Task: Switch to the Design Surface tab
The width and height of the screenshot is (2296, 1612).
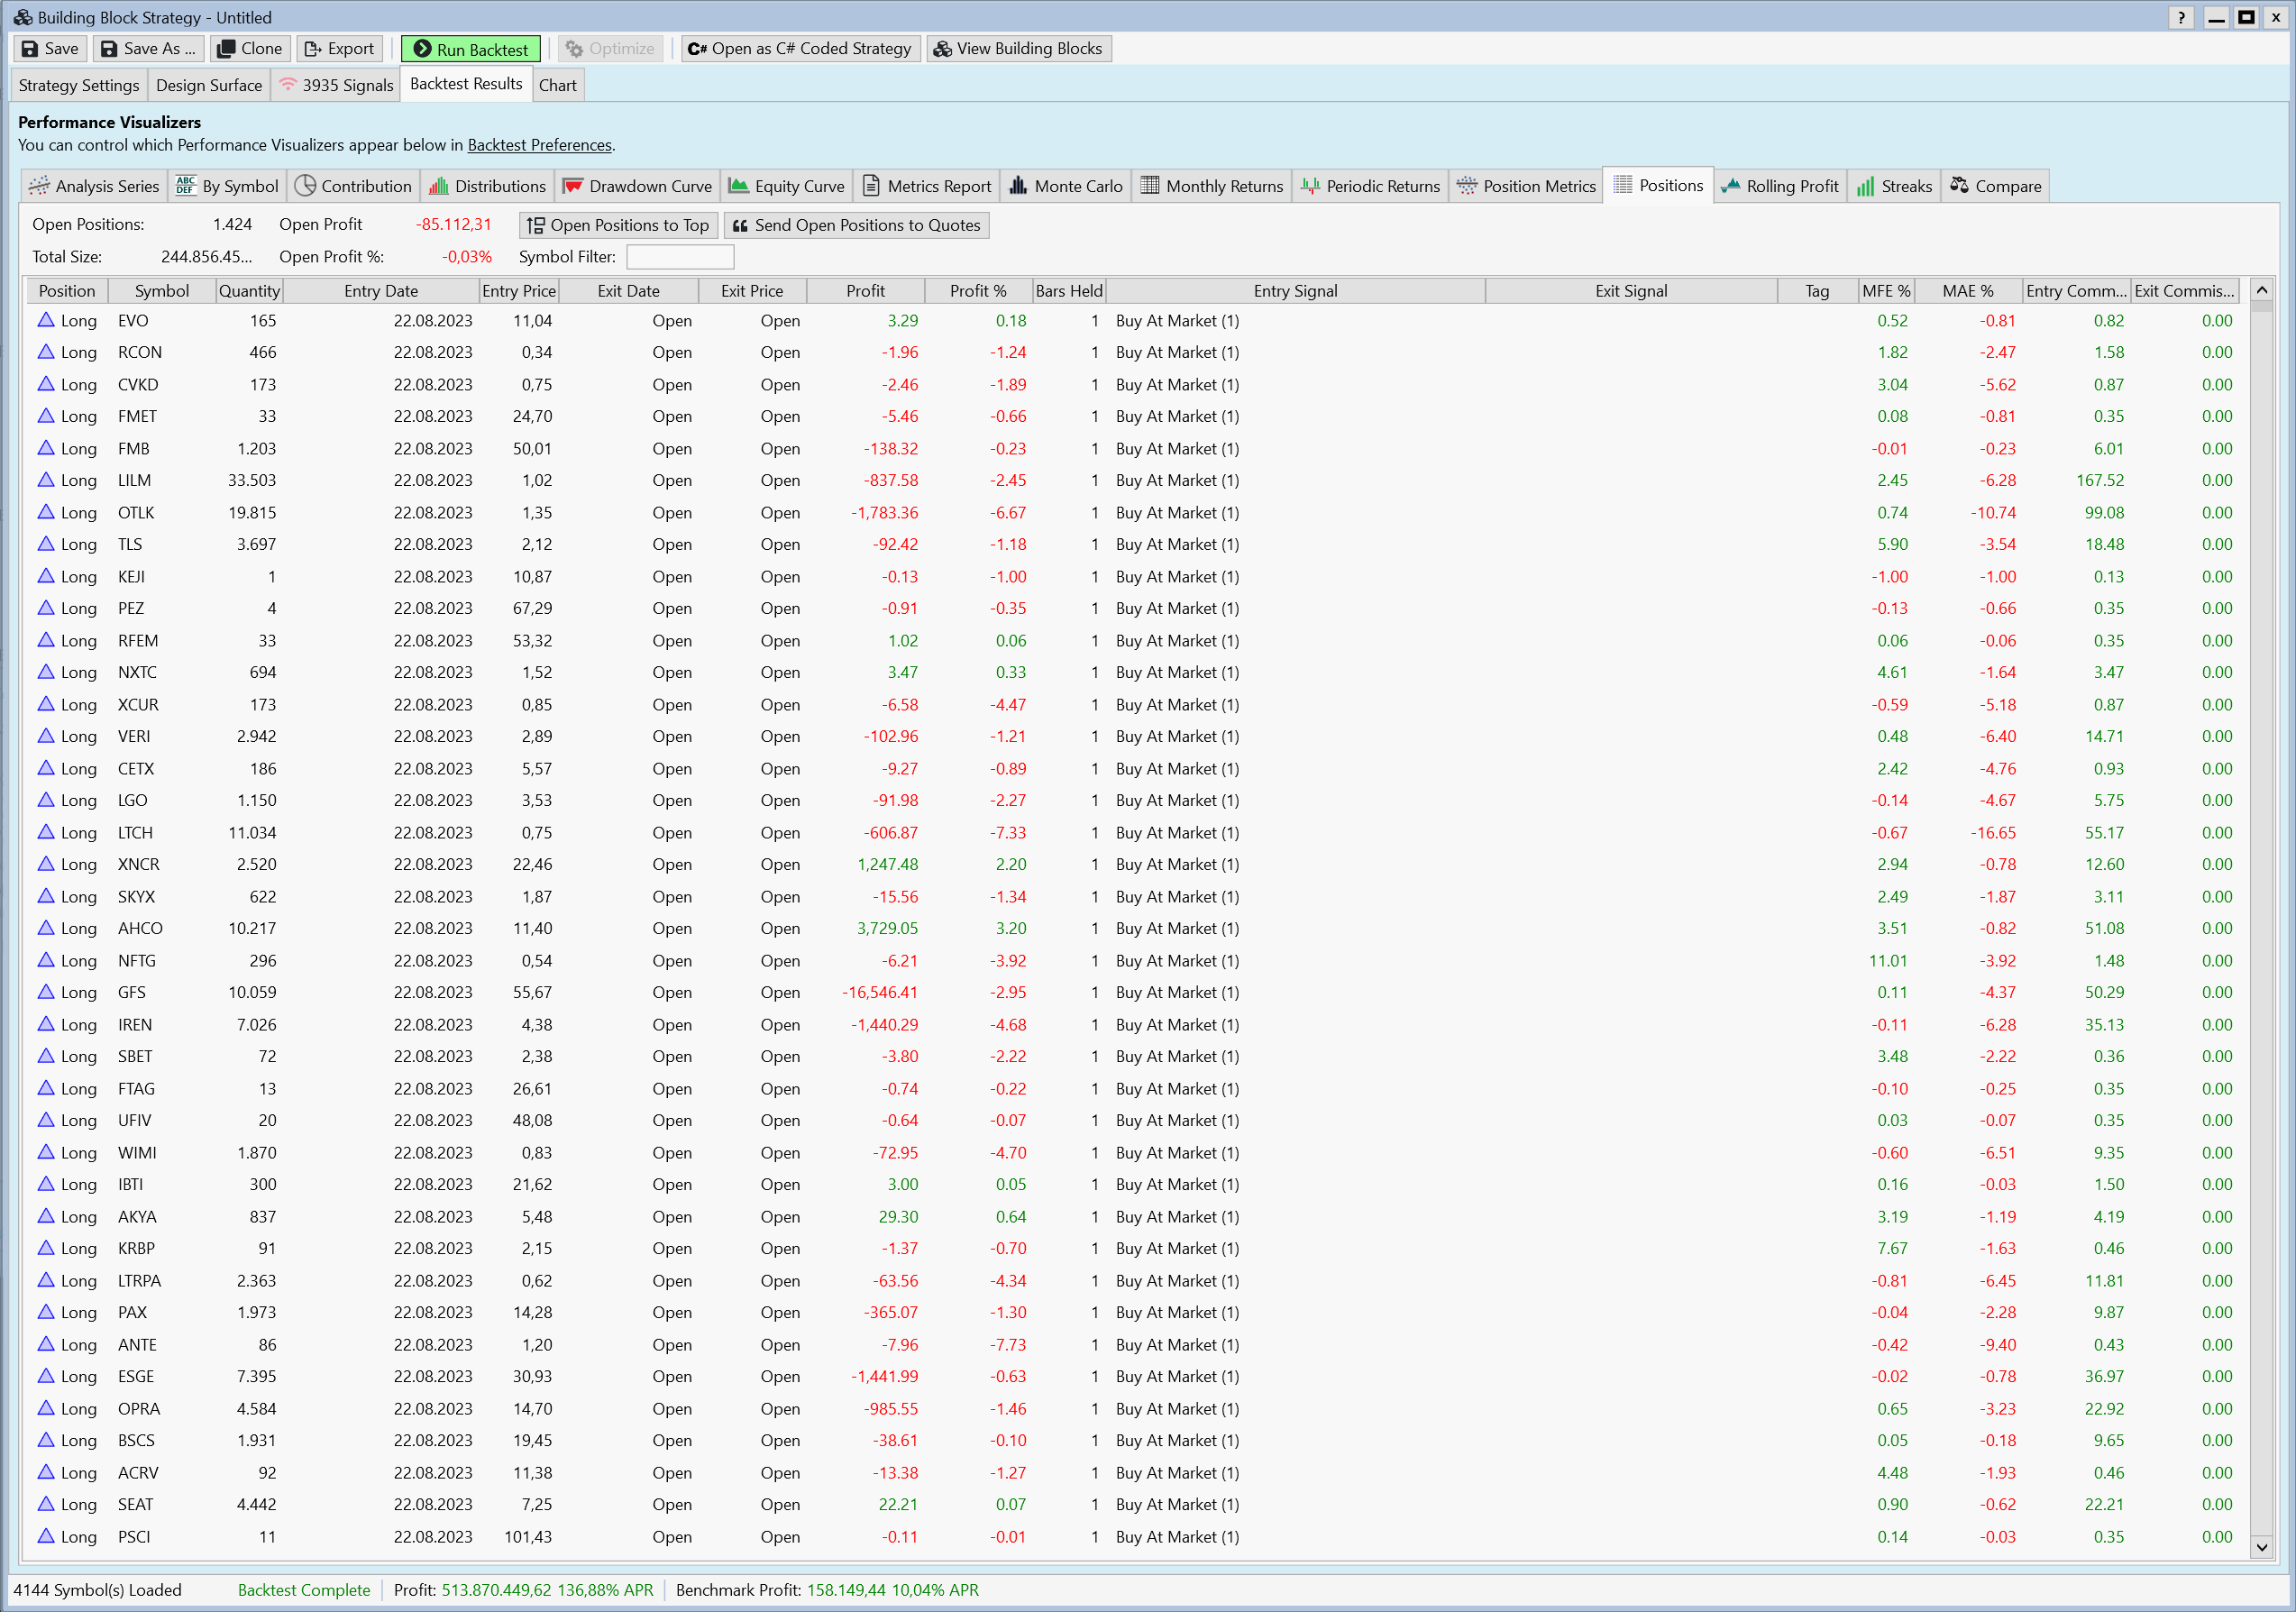Action: coord(208,85)
